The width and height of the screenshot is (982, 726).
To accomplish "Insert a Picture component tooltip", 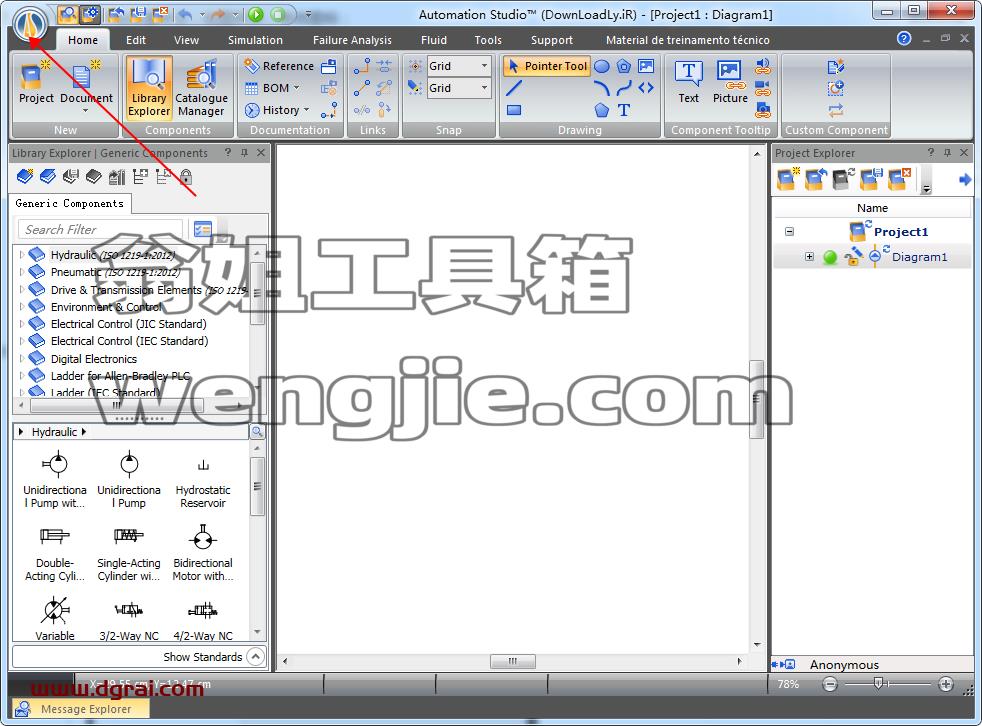I will [730, 82].
